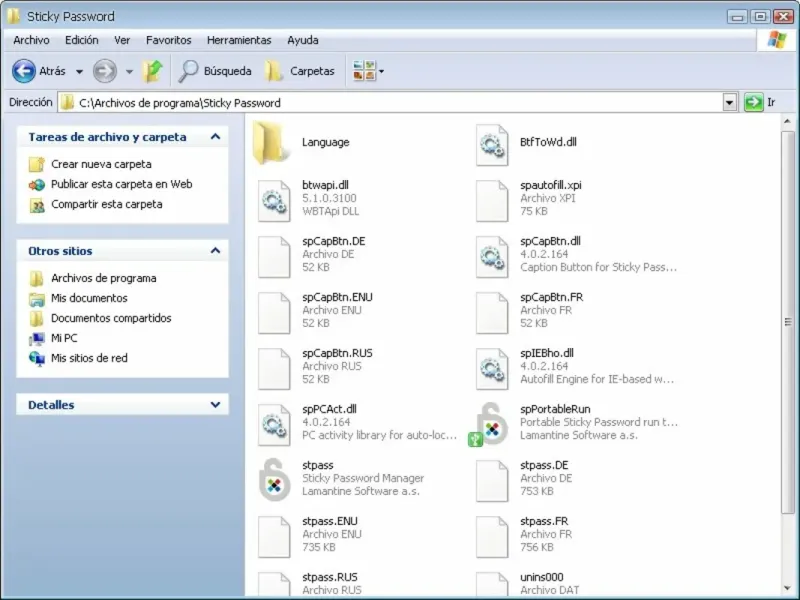Select the spCapBtn.DE file icon

[274, 257]
